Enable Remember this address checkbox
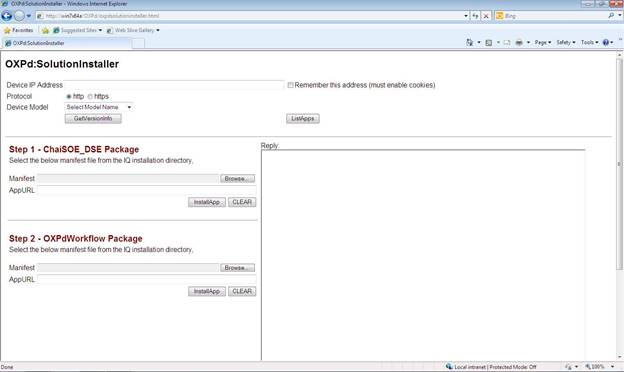 tap(291, 85)
